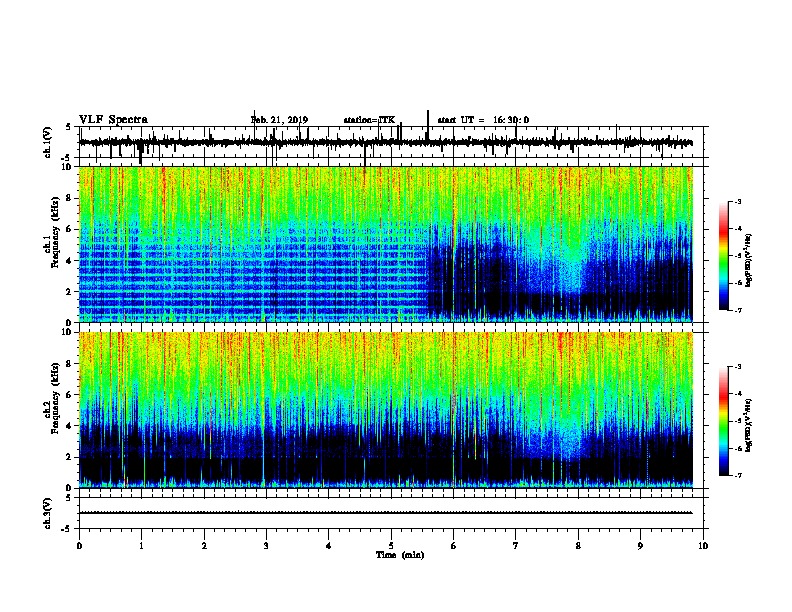Select the ch.1 spectrogram color scale bar
This screenshot has height=612, width=792.
click(723, 256)
